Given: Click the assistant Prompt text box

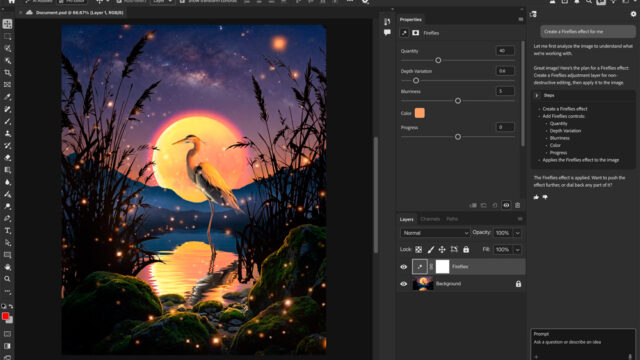Looking at the screenshot, I should coord(583,344).
